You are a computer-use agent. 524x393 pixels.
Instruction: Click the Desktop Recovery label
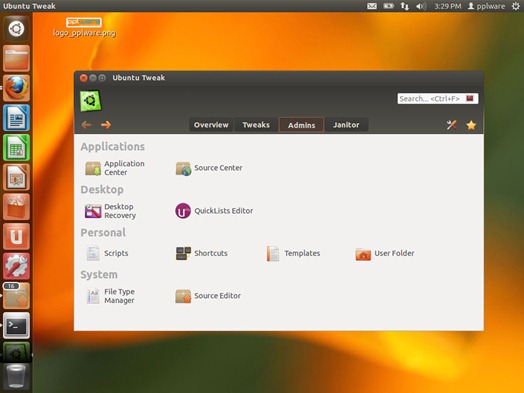(x=120, y=211)
